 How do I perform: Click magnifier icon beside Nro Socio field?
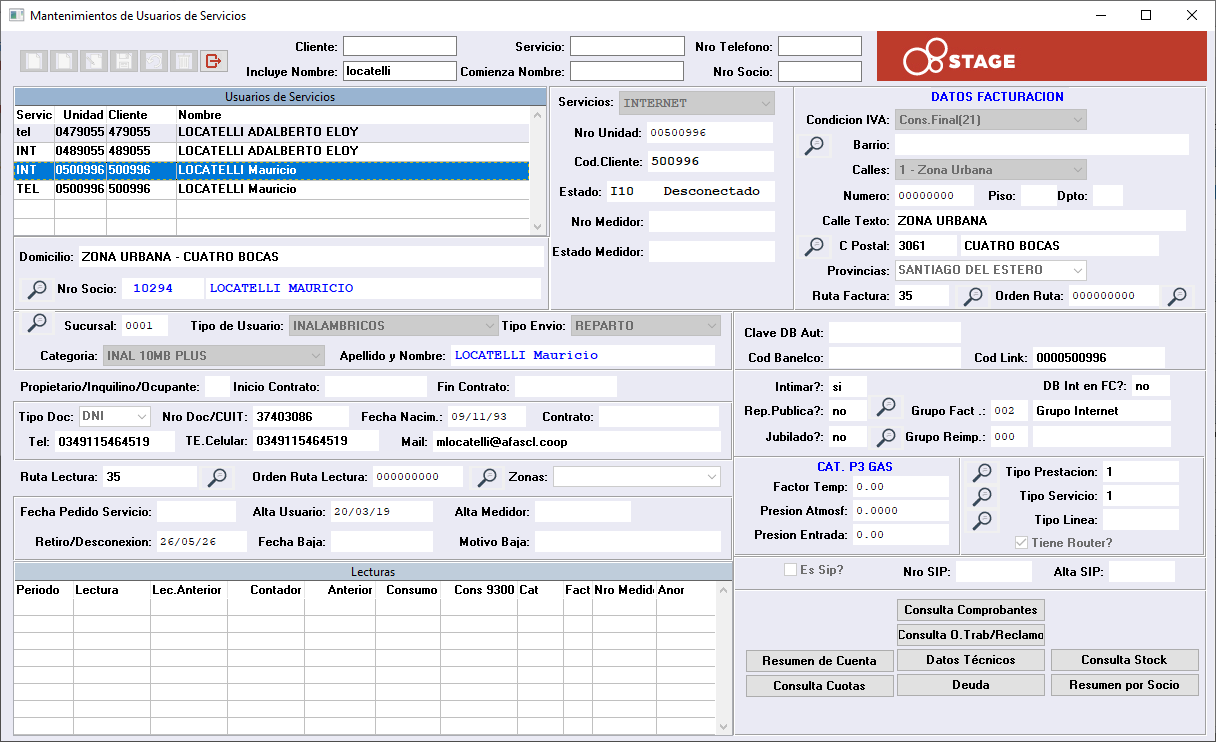pyautogui.click(x=37, y=289)
